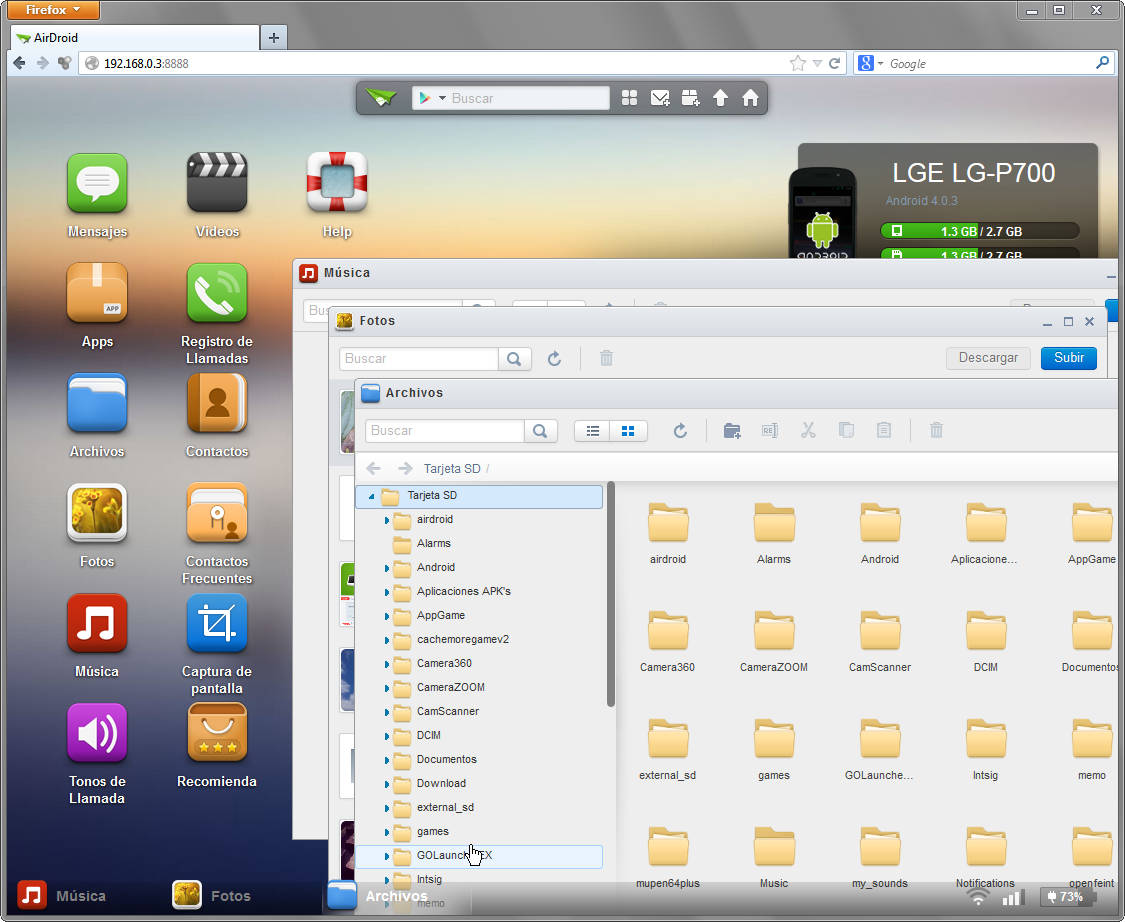1125x922 pixels.
Task: Click the home icon in AirDroid toolbar
Action: pos(750,98)
